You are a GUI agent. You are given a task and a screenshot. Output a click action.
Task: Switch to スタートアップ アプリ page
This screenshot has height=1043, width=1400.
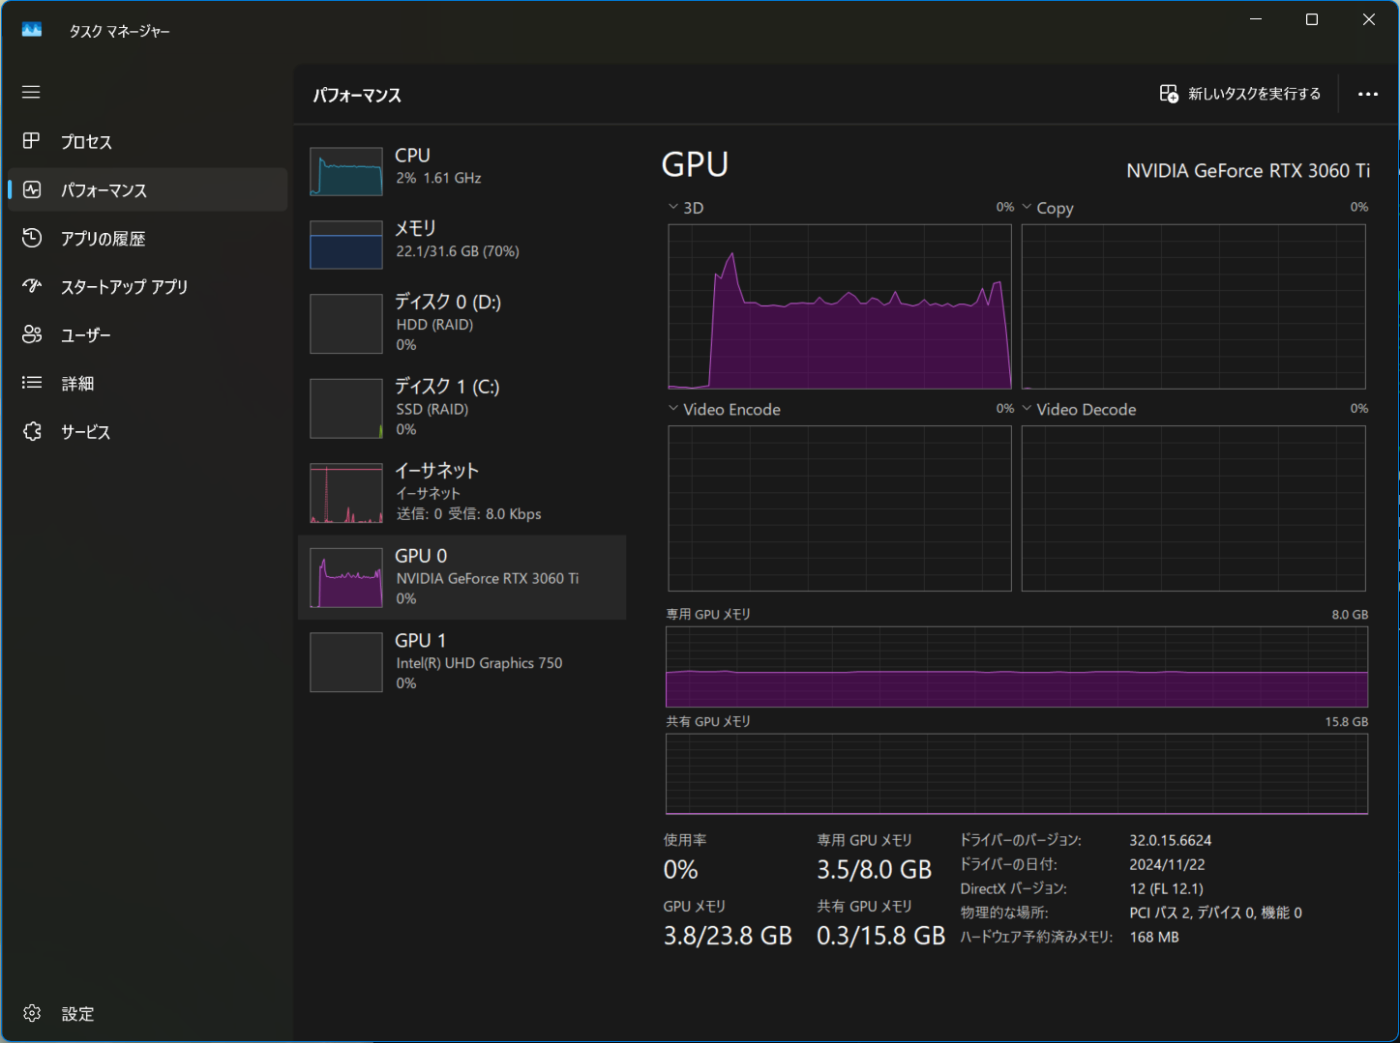pyautogui.click(x=148, y=286)
